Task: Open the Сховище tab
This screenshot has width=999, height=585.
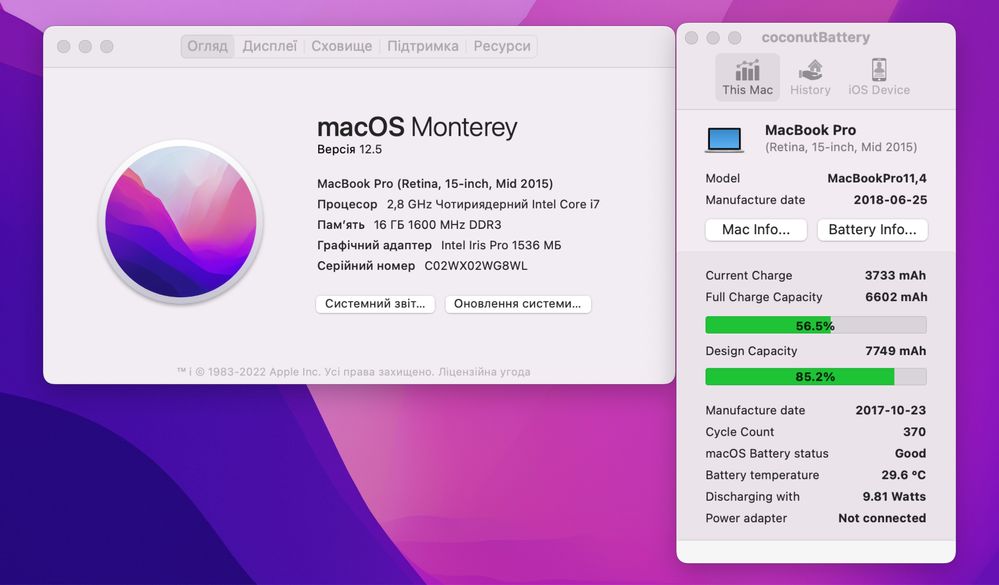Action: (341, 47)
